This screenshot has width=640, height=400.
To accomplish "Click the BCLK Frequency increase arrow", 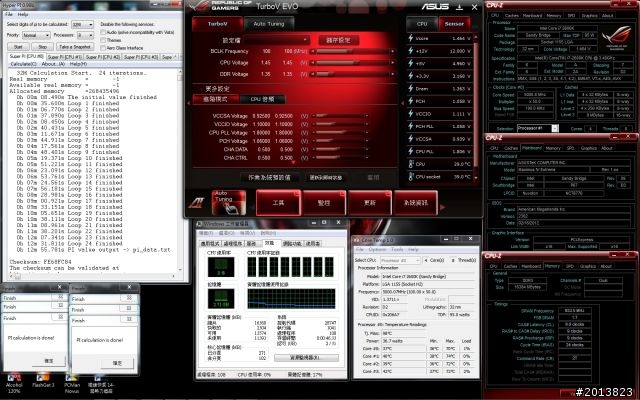I will 393,51.
